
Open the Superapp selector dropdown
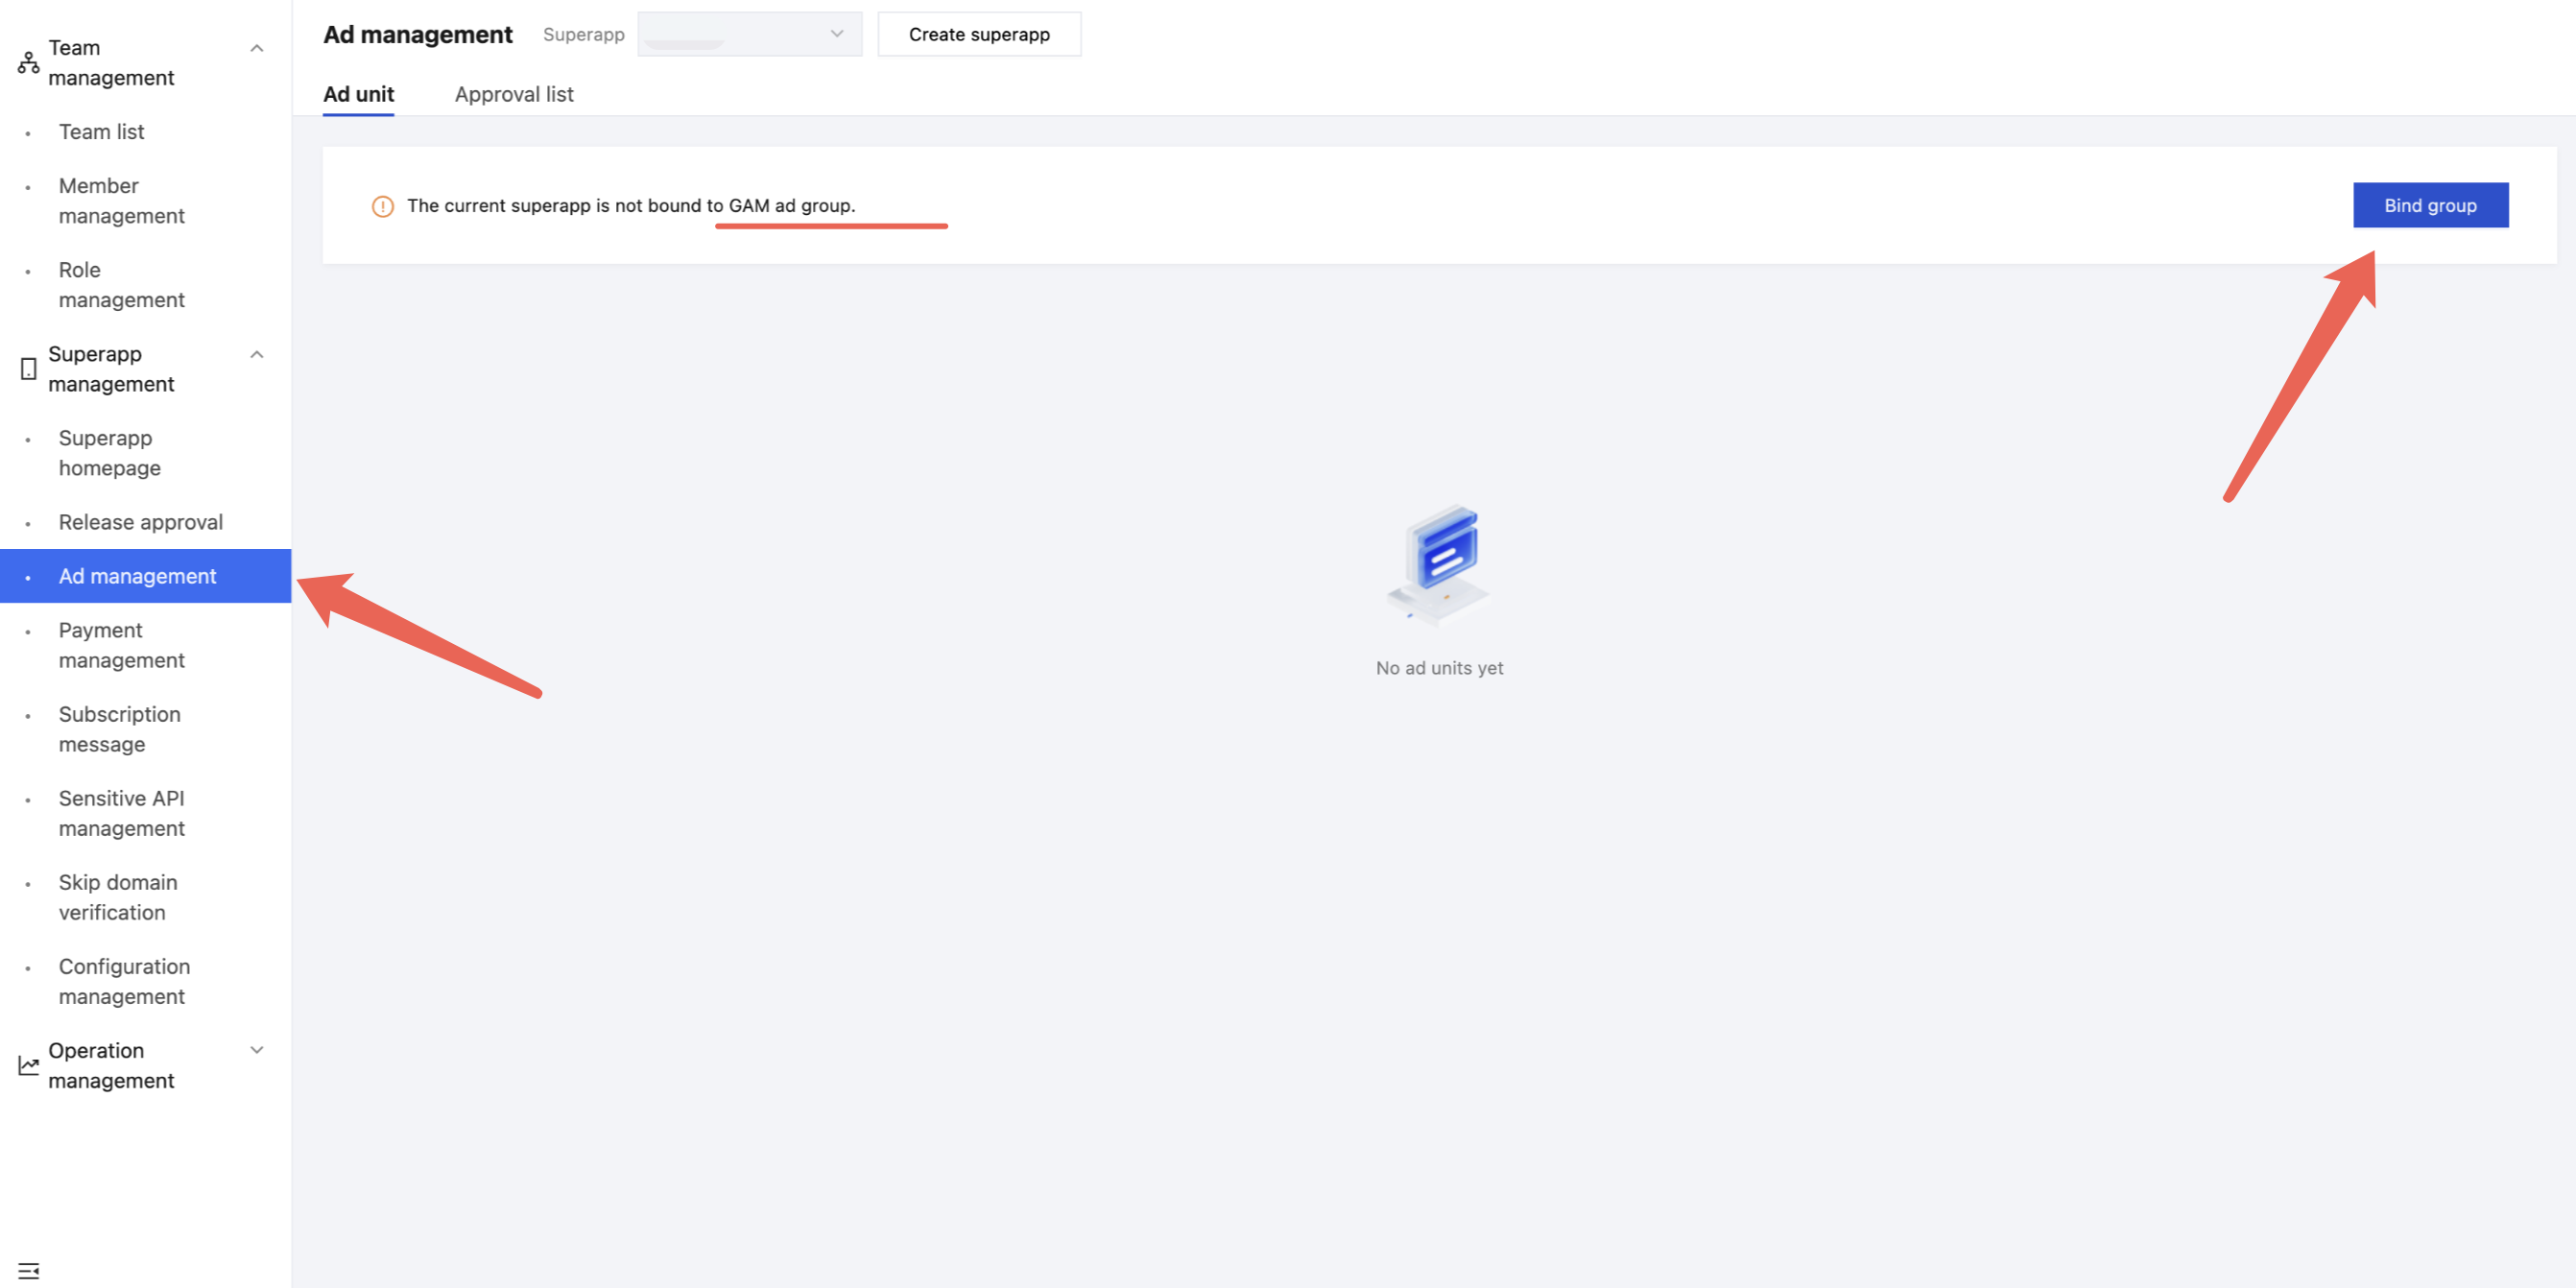pyautogui.click(x=749, y=34)
